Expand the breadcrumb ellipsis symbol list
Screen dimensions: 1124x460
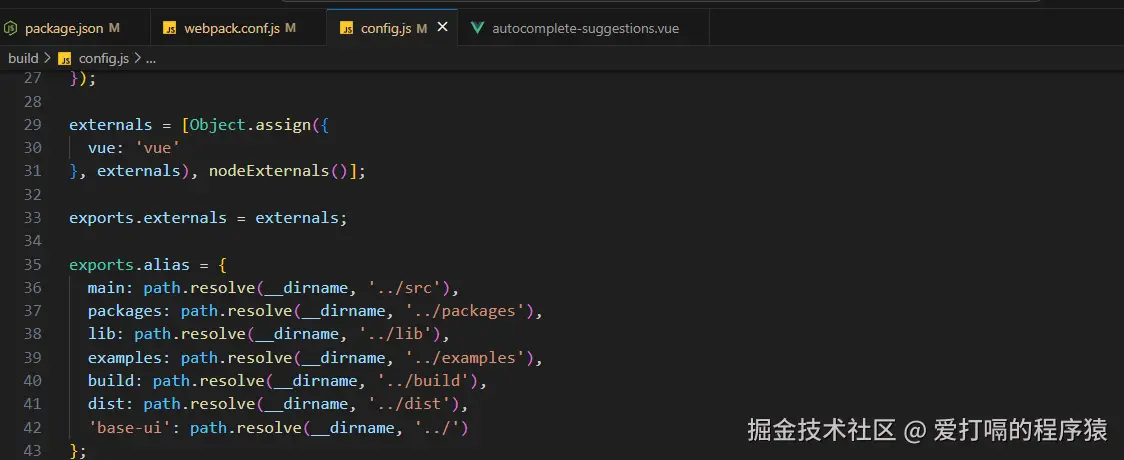pos(150,59)
